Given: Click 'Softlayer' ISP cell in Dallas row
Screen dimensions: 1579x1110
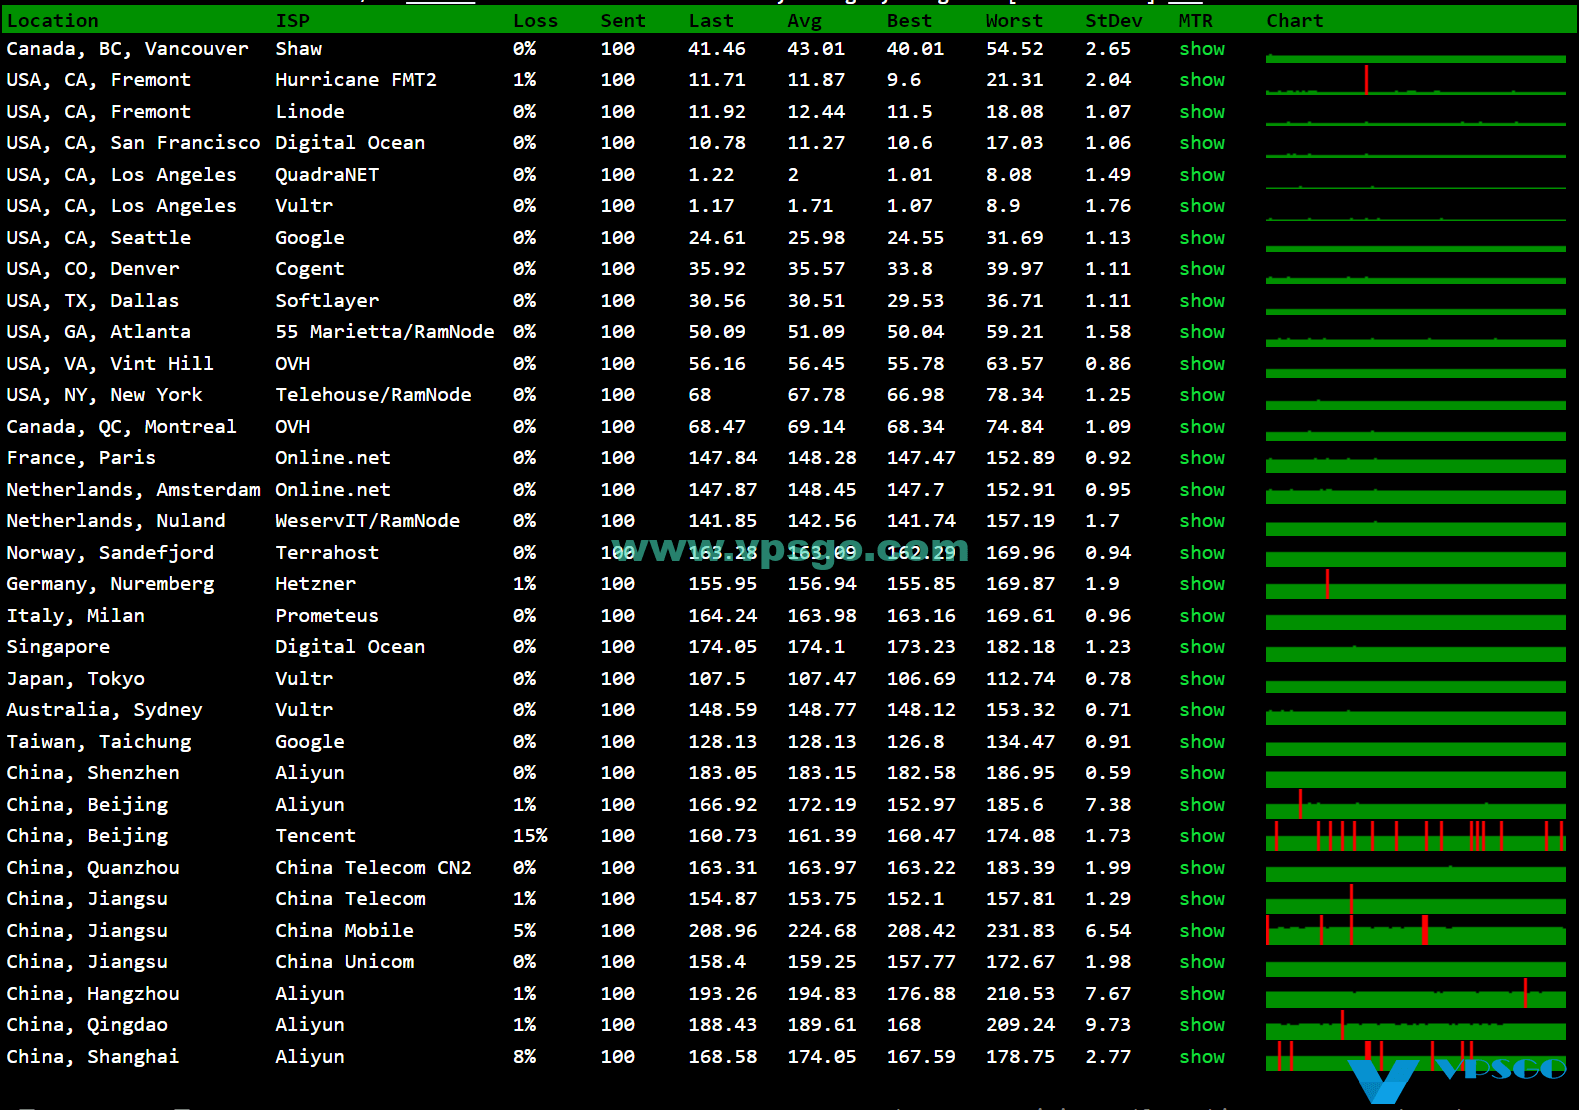Looking at the screenshot, I should tap(327, 301).
